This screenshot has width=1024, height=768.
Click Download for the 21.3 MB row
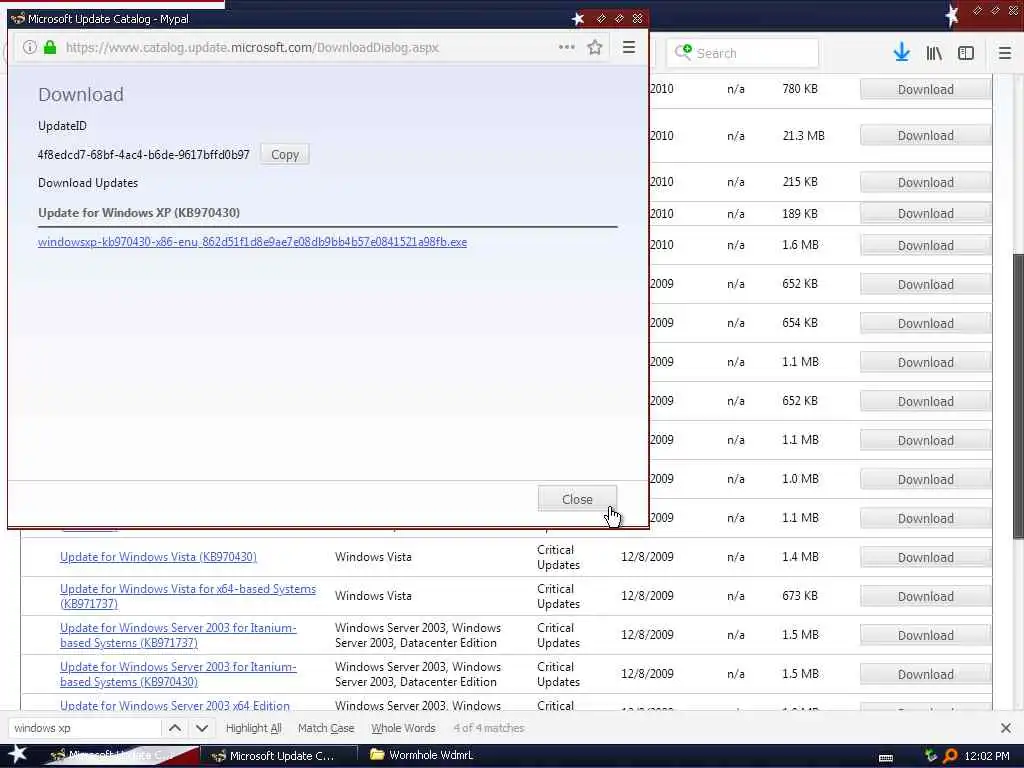925,135
